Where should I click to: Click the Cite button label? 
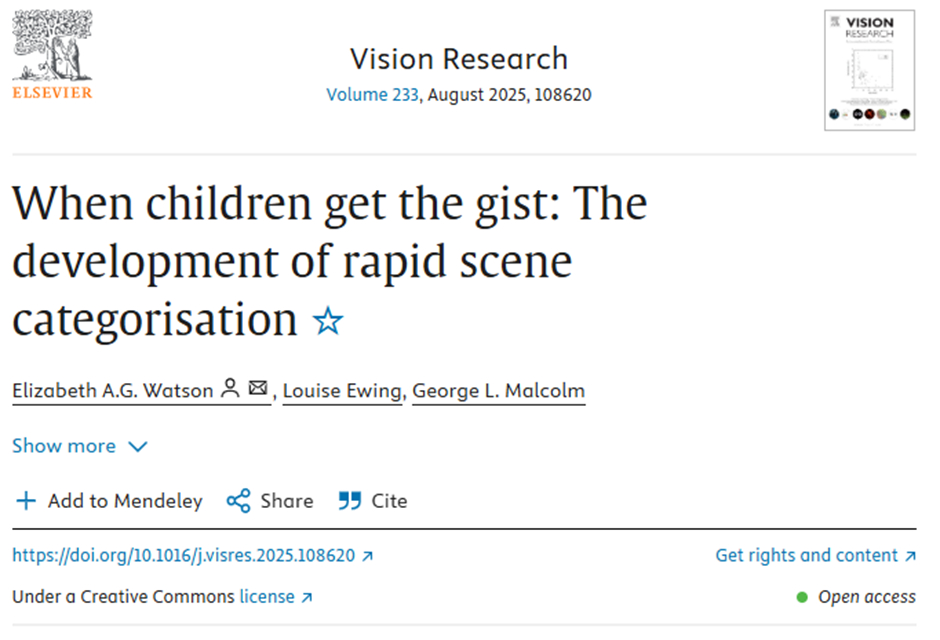coord(389,501)
